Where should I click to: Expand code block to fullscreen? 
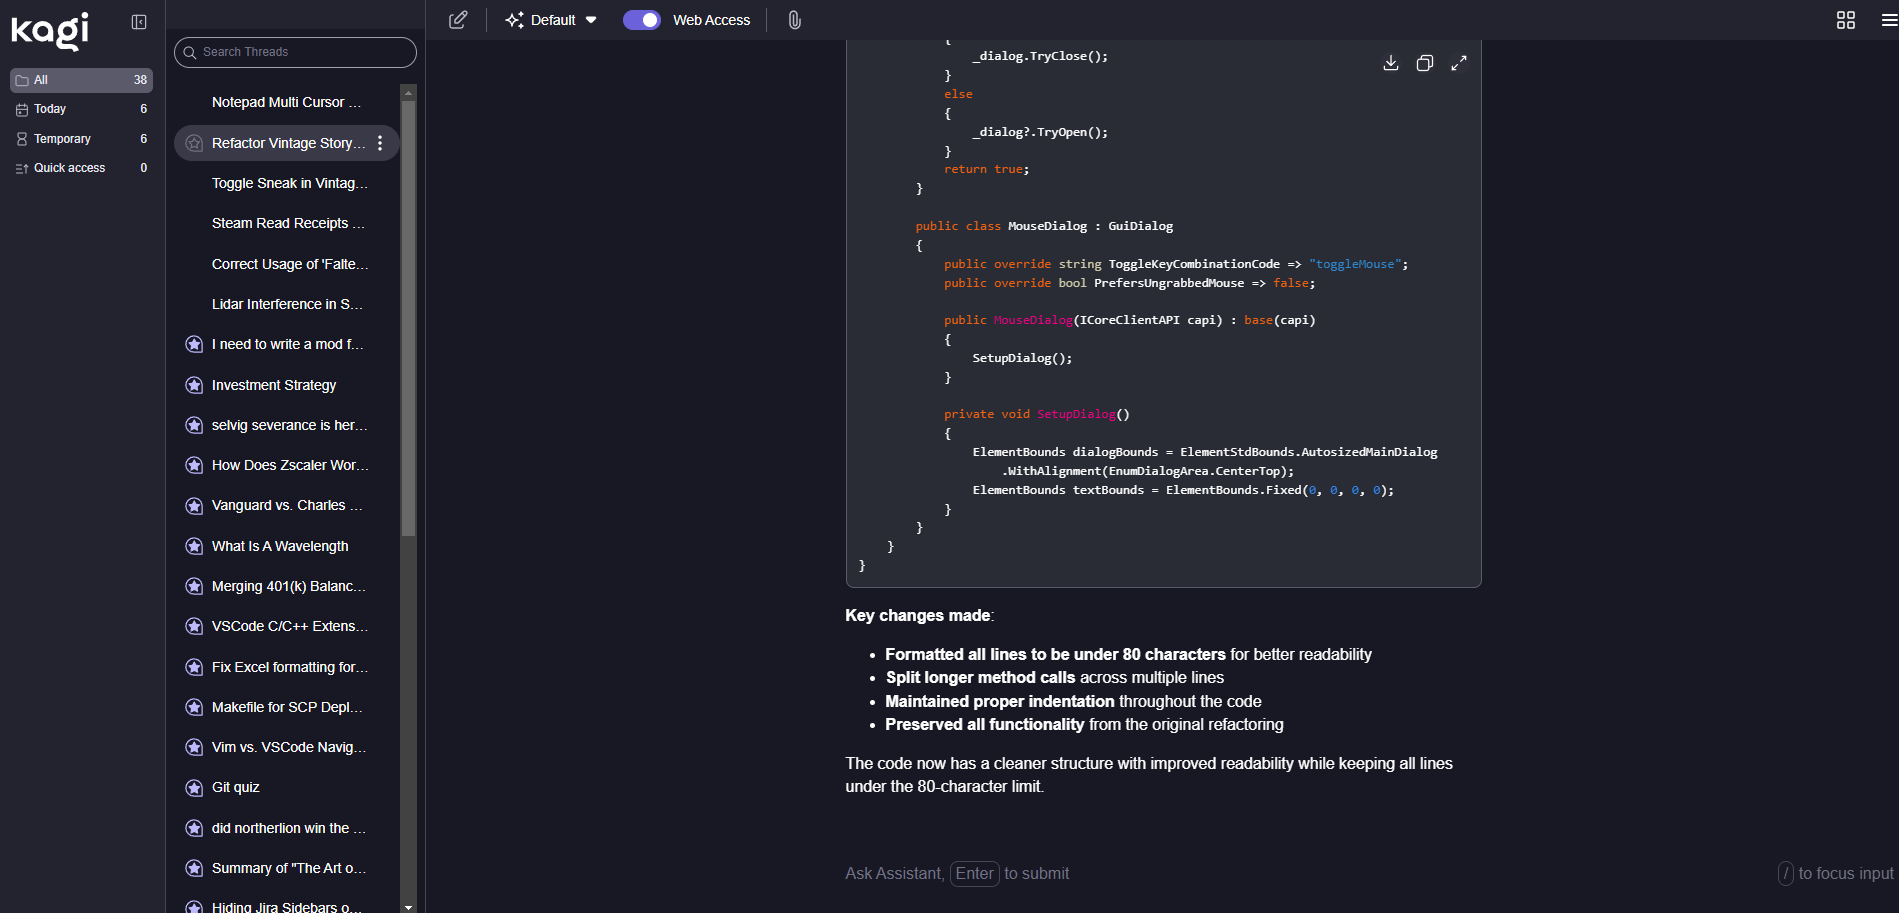(1459, 63)
